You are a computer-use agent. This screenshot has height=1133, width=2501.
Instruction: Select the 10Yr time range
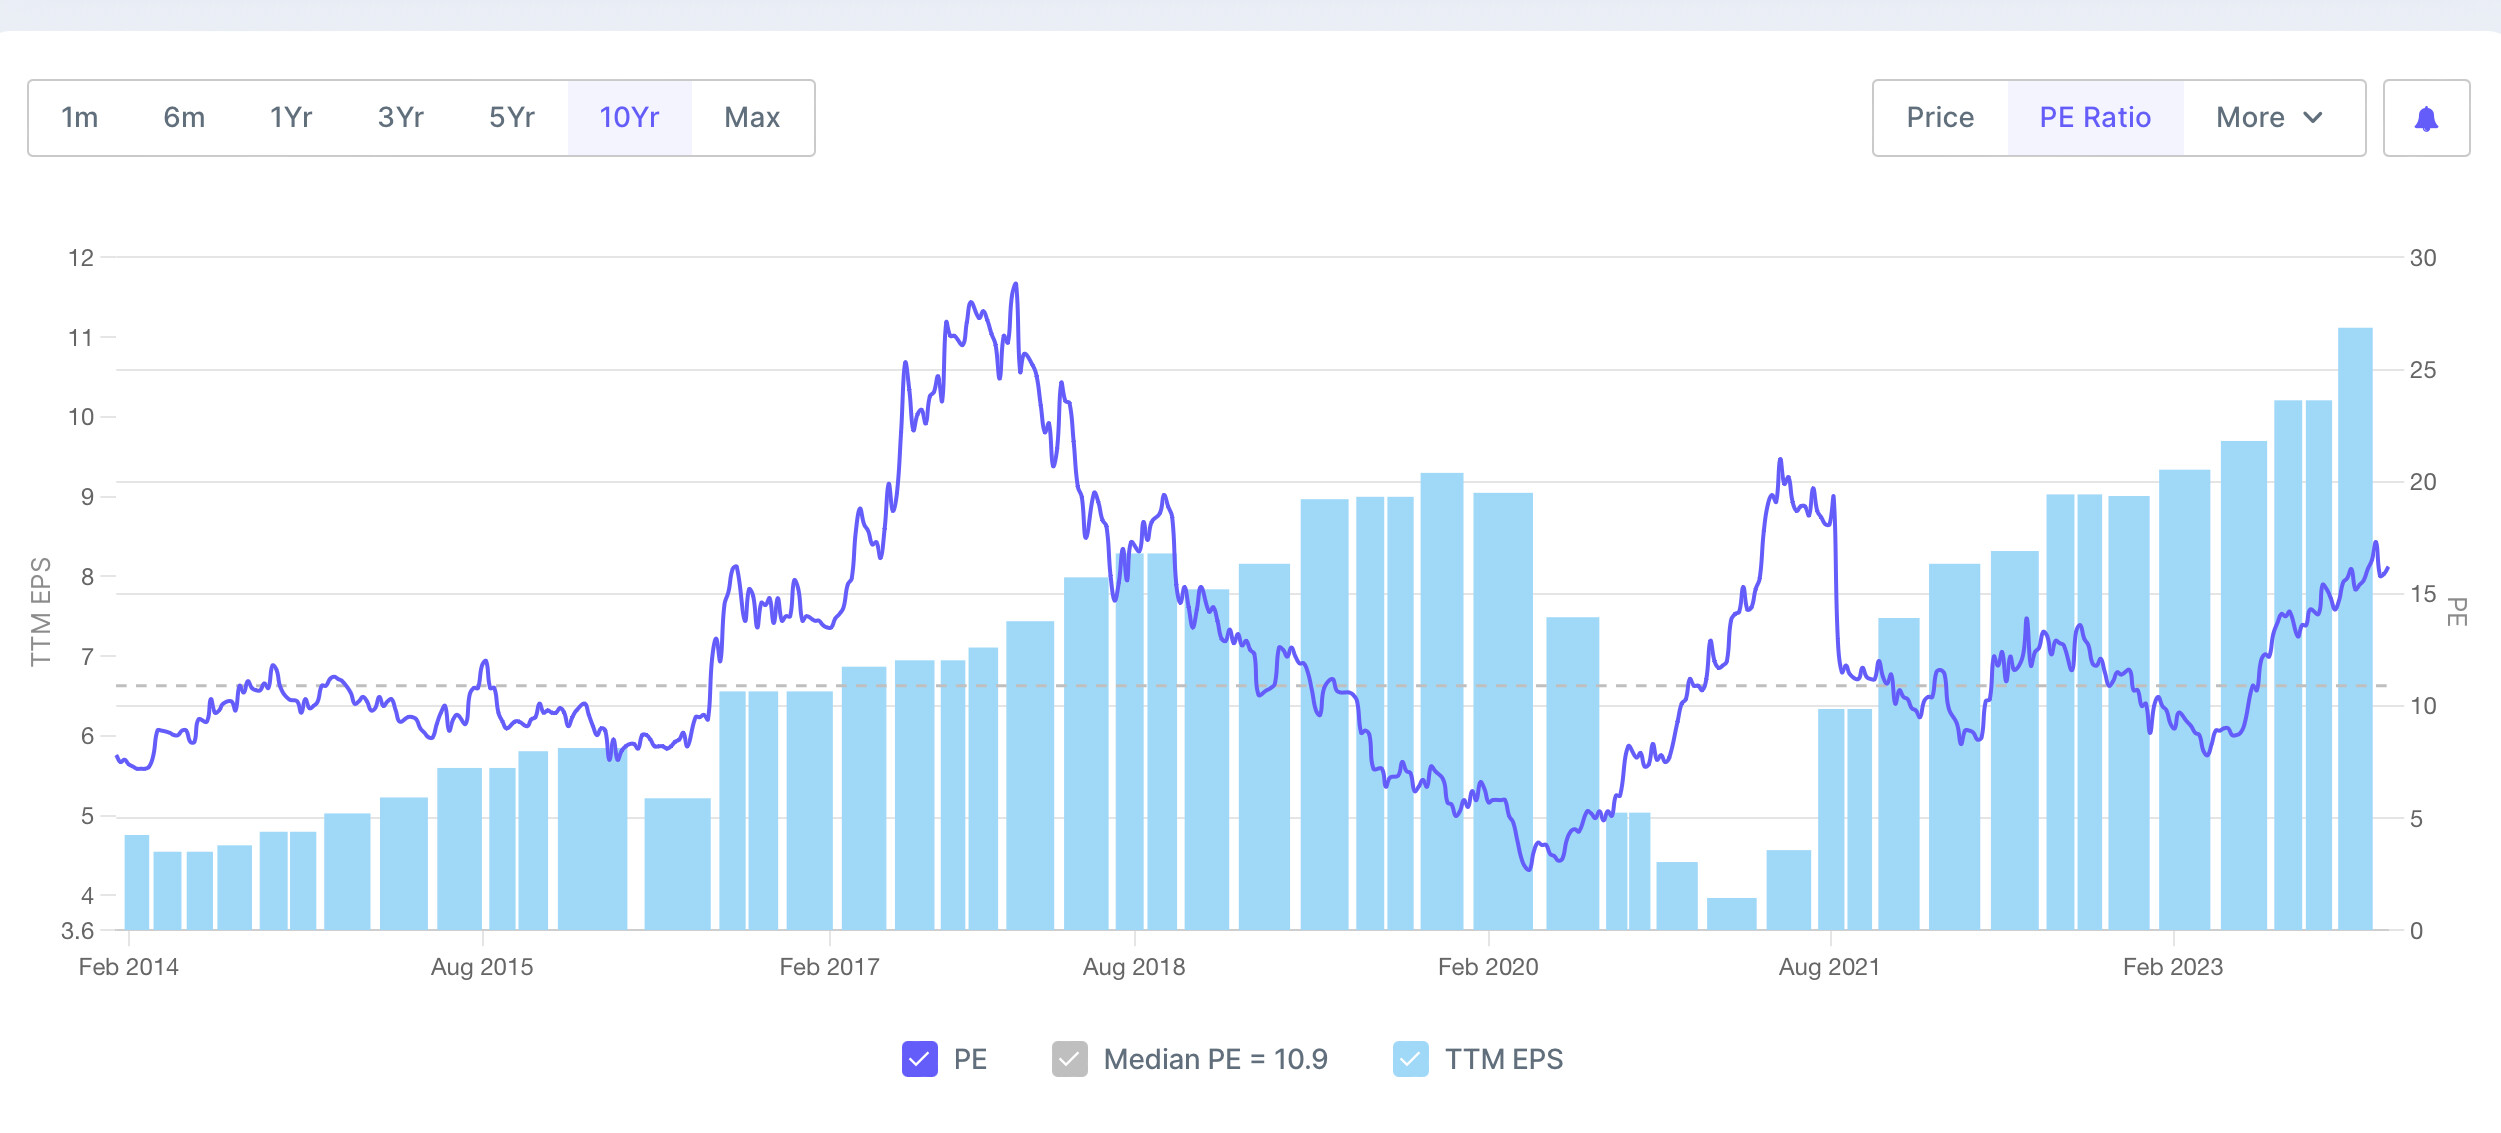(x=629, y=118)
